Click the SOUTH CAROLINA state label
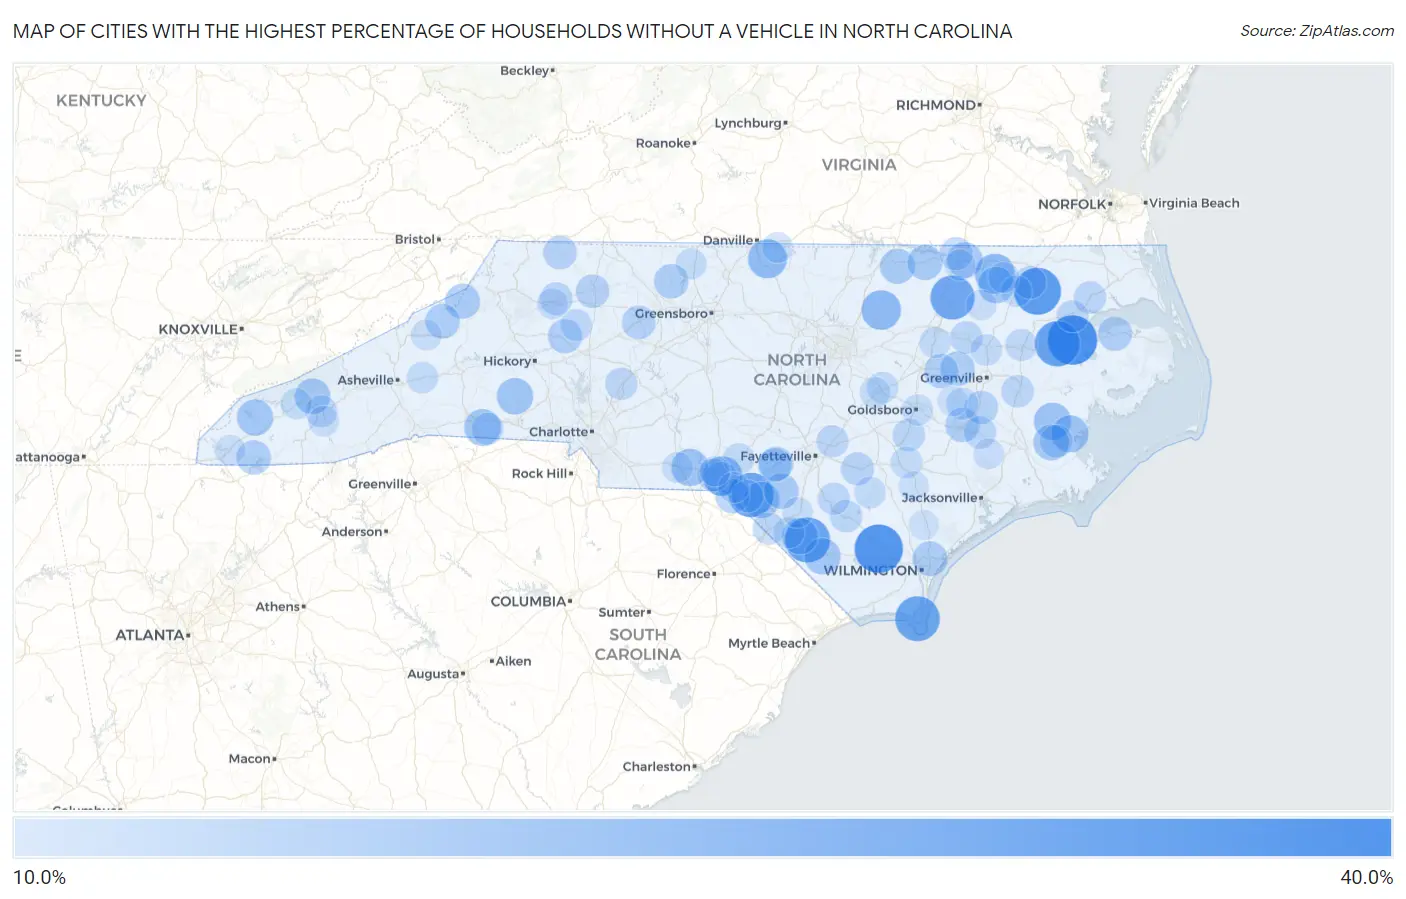 pos(638,645)
